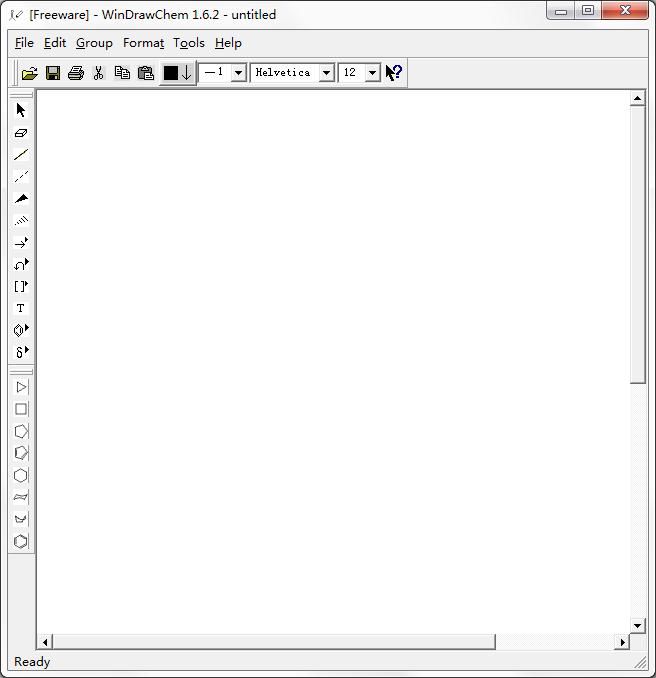656x678 pixels.
Task: Click the horizontal scrollbar left arrow
Action: [x=45, y=642]
